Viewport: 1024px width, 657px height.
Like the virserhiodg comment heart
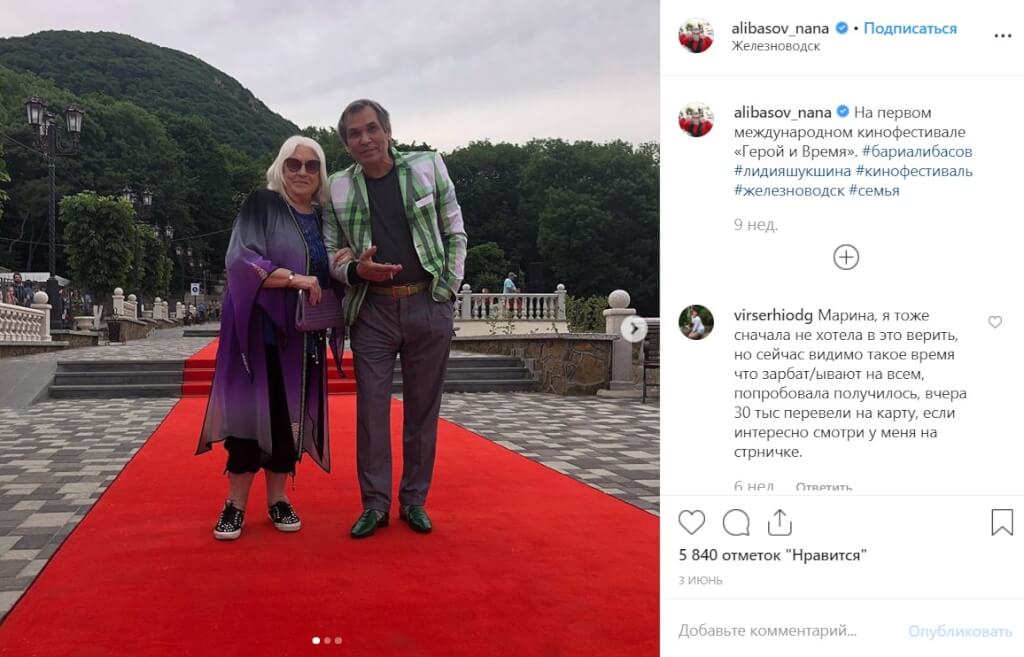click(x=995, y=322)
